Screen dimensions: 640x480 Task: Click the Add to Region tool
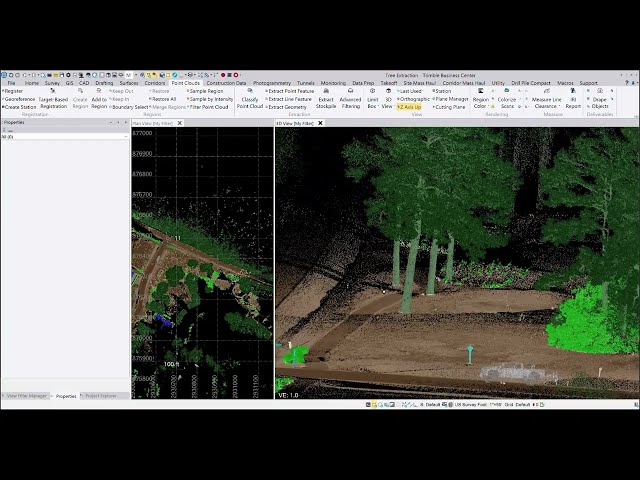99,99
